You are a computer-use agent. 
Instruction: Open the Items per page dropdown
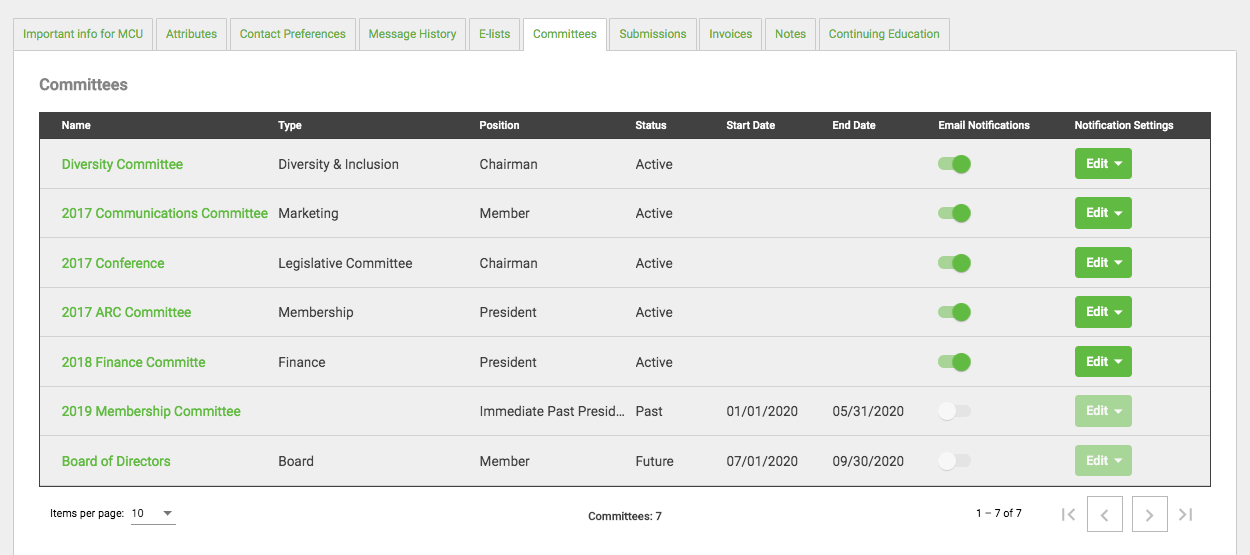click(153, 513)
